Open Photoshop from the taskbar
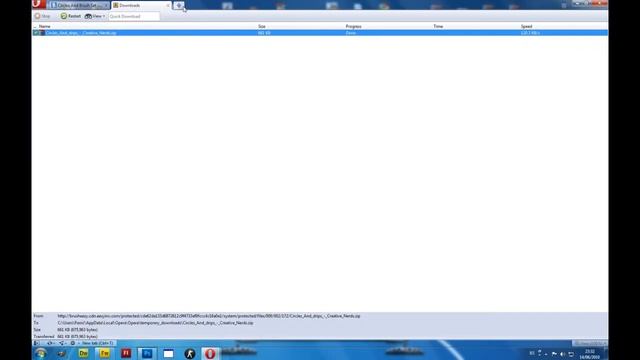Screen dimensions: 640x360 pos(147,353)
